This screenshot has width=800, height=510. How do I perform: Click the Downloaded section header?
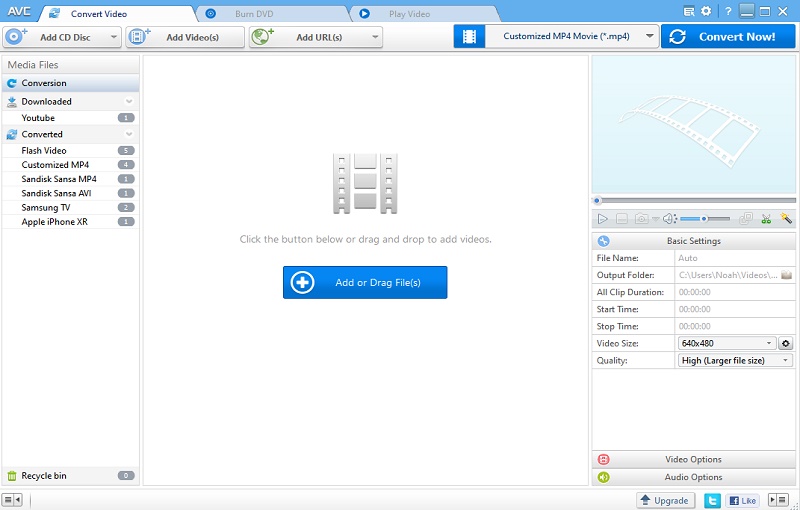(70, 101)
